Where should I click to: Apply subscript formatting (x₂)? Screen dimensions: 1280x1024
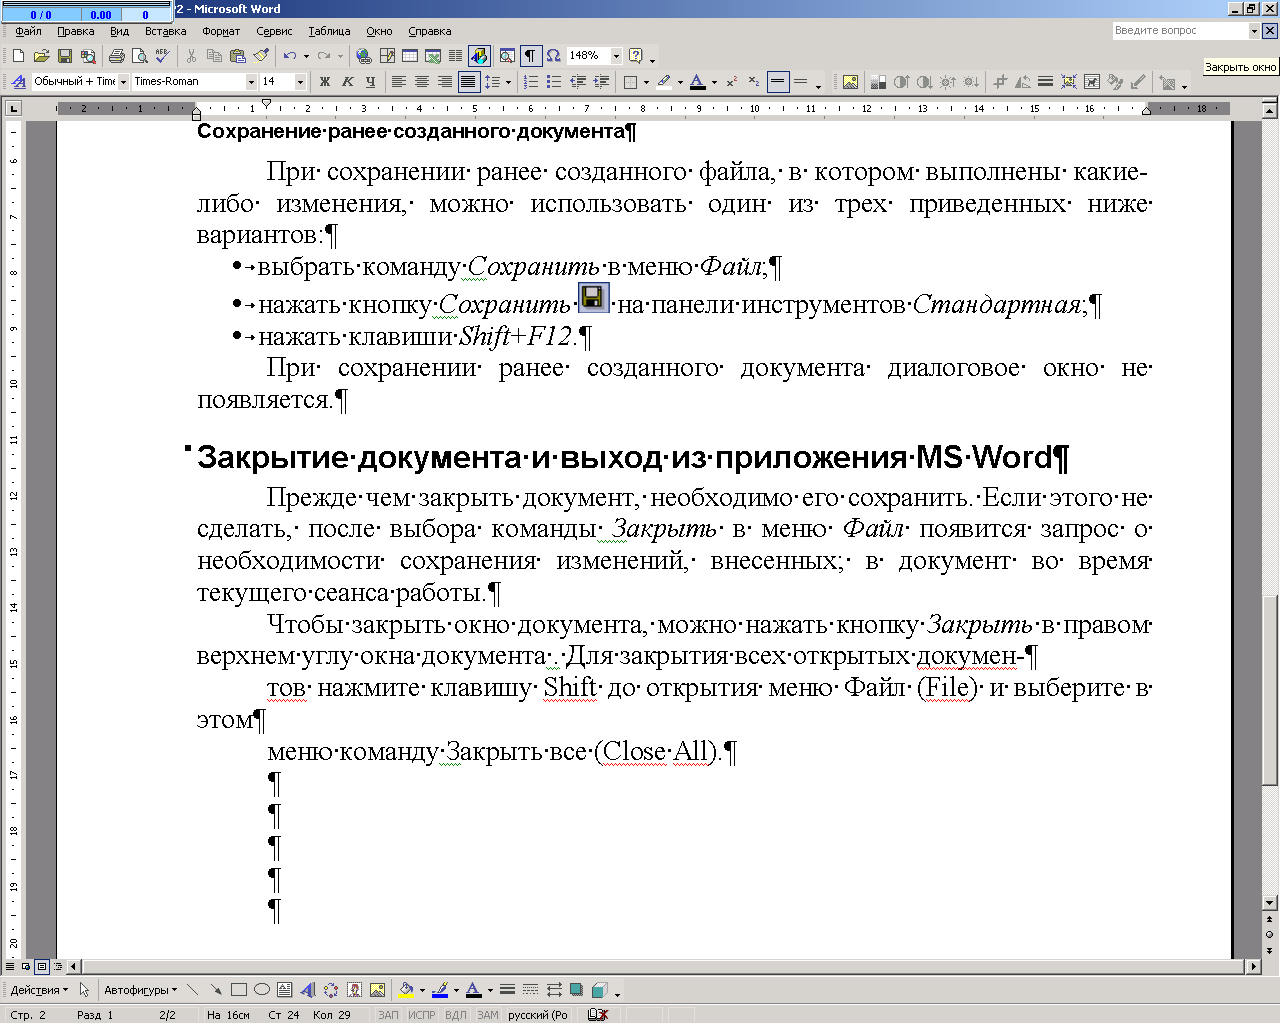pyautogui.click(x=754, y=82)
